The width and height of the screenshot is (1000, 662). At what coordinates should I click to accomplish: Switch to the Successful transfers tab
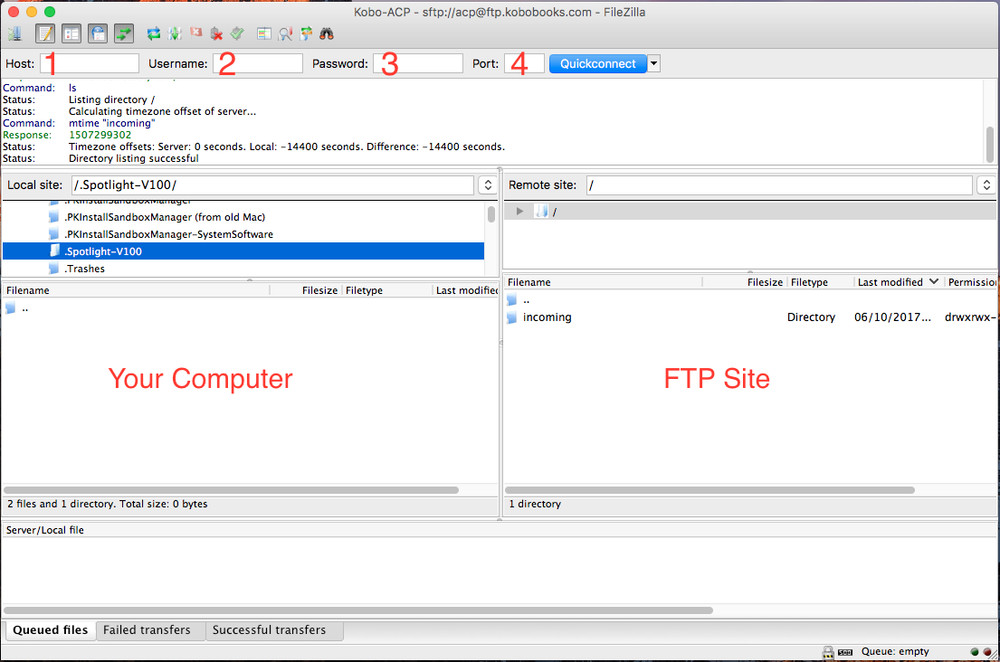268,630
